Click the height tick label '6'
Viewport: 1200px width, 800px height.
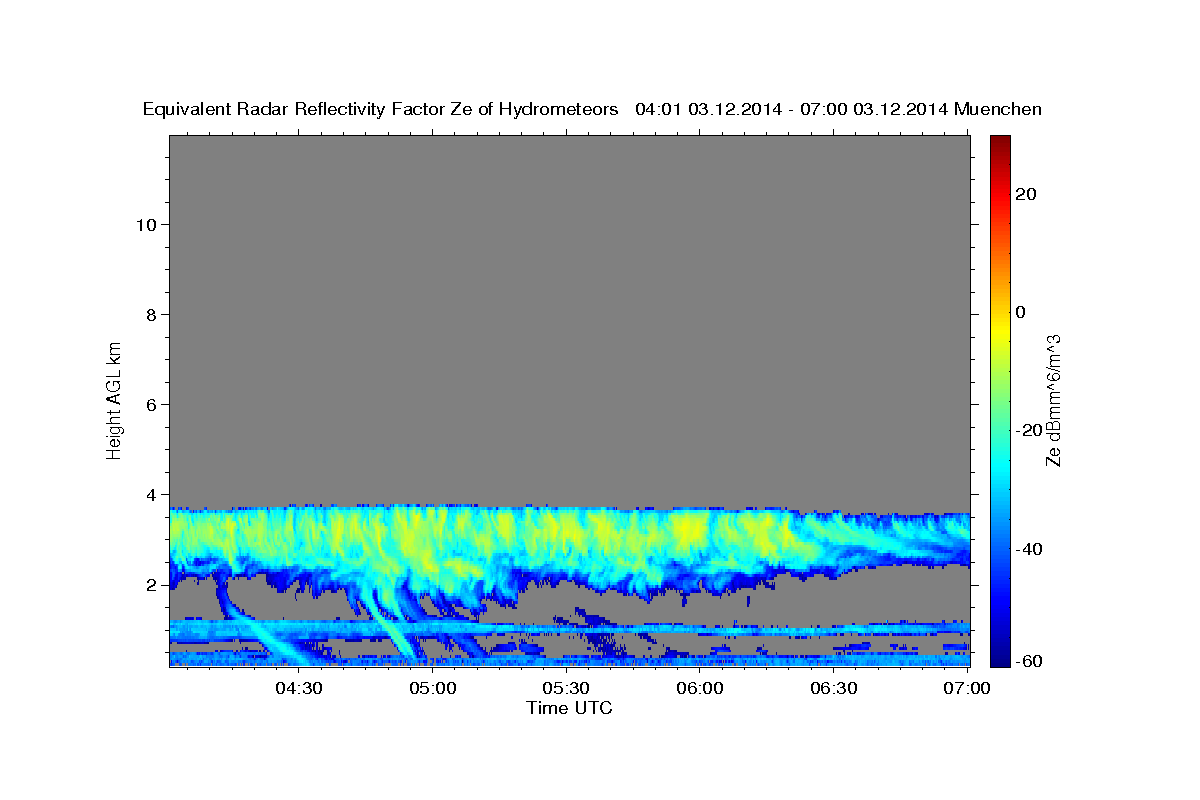(x=152, y=404)
